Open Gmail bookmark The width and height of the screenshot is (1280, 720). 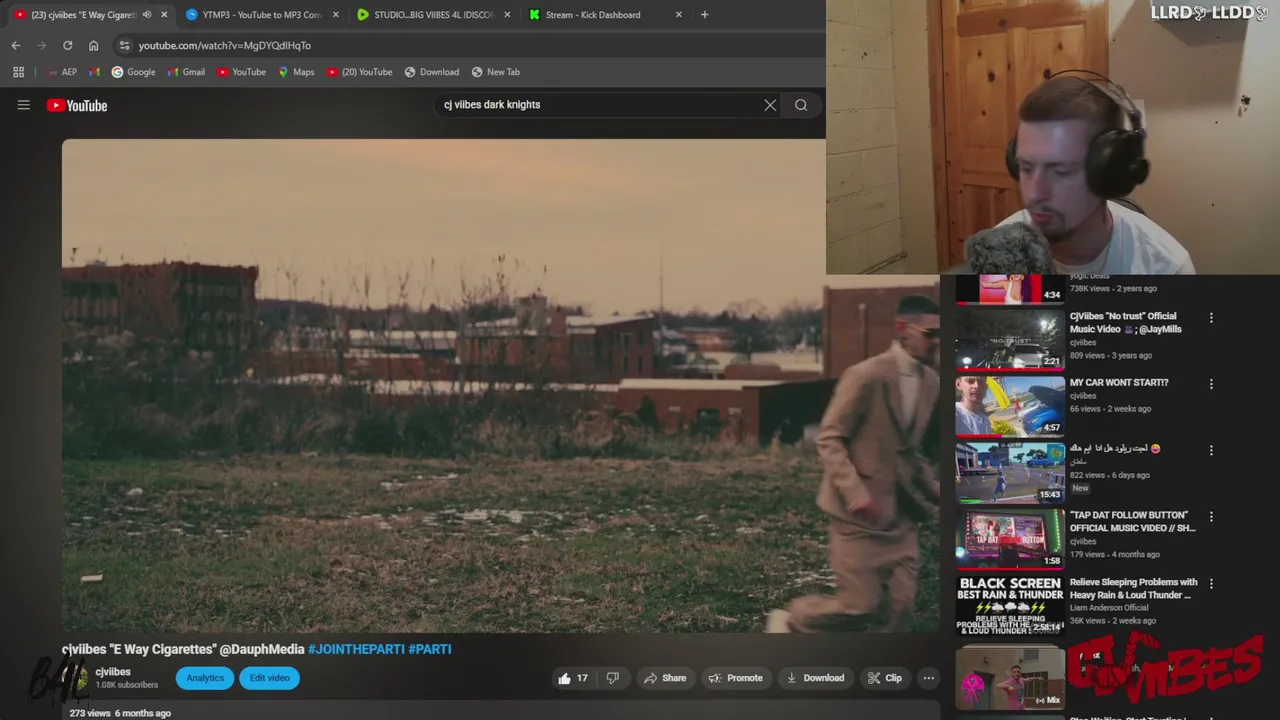[x=186, y=72]
